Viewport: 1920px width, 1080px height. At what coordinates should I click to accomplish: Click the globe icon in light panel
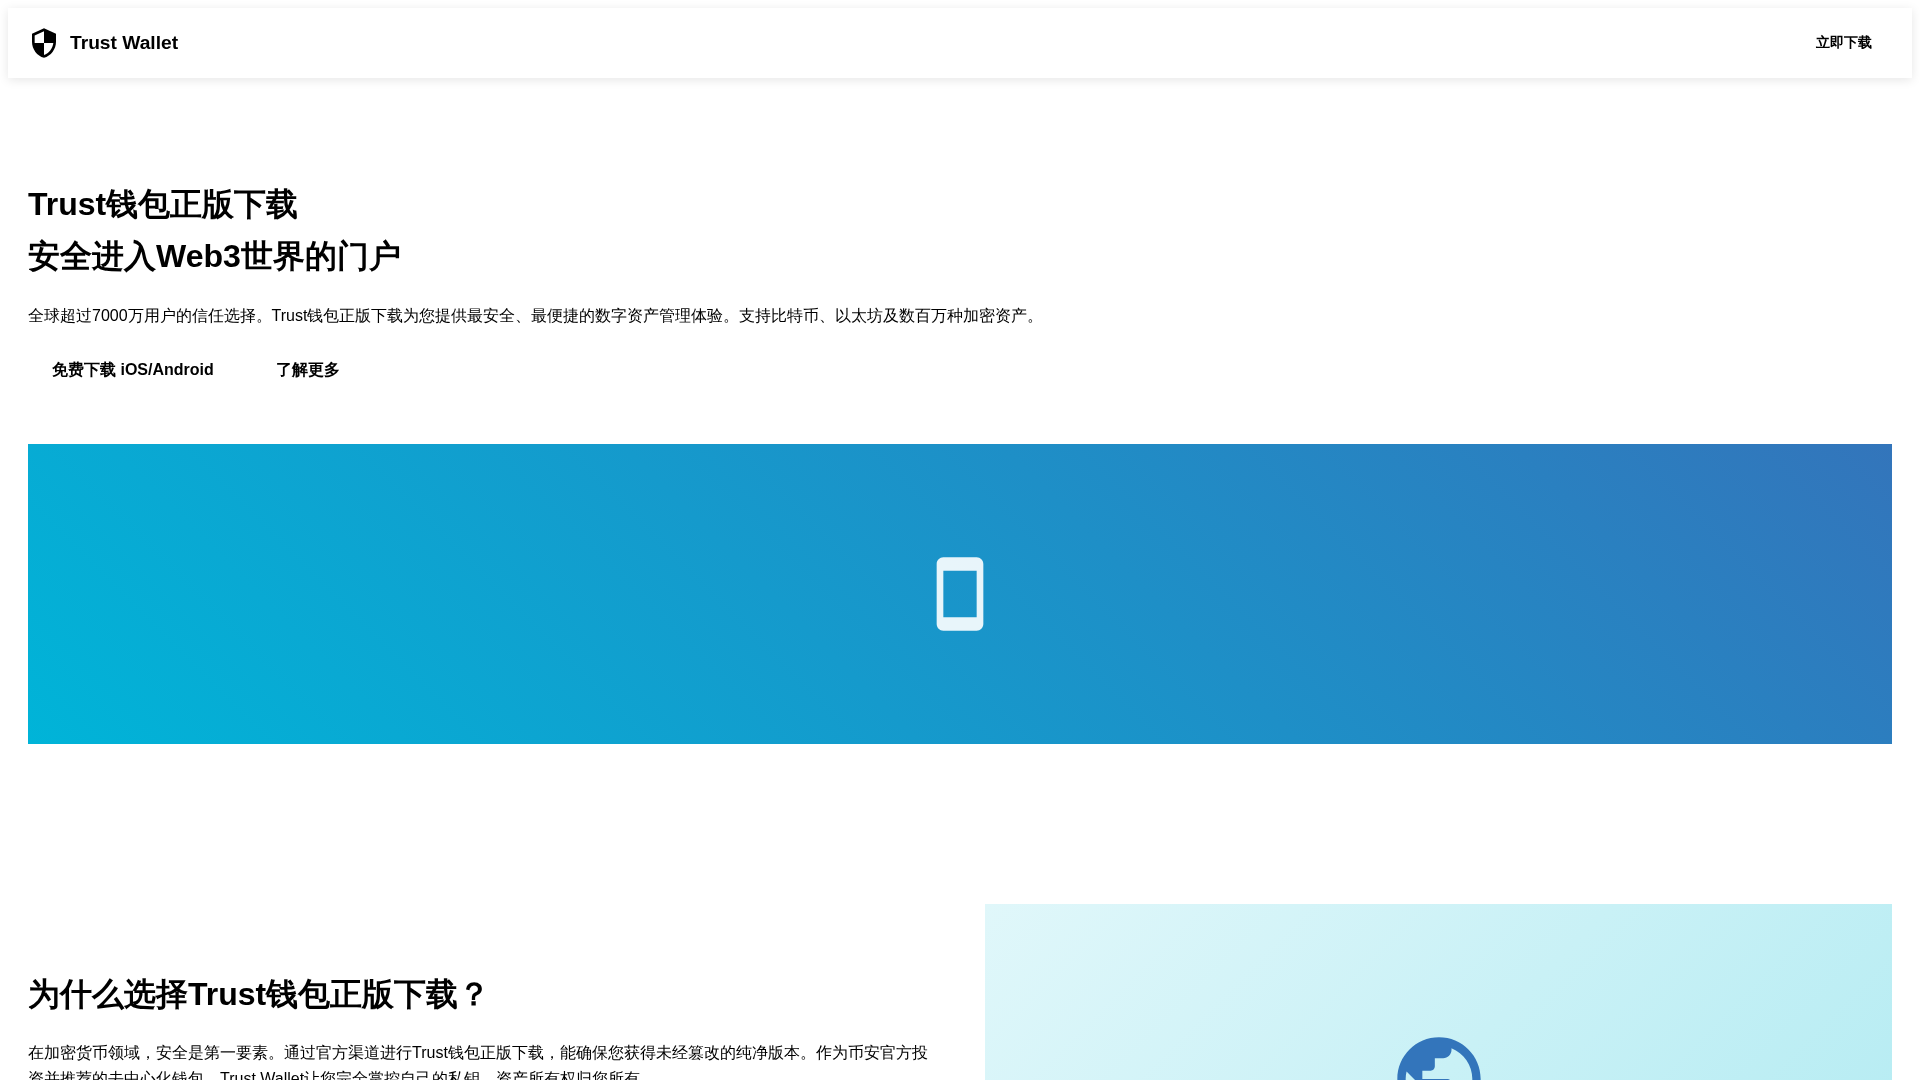pyautogui.click(x=1438, y=1060)
